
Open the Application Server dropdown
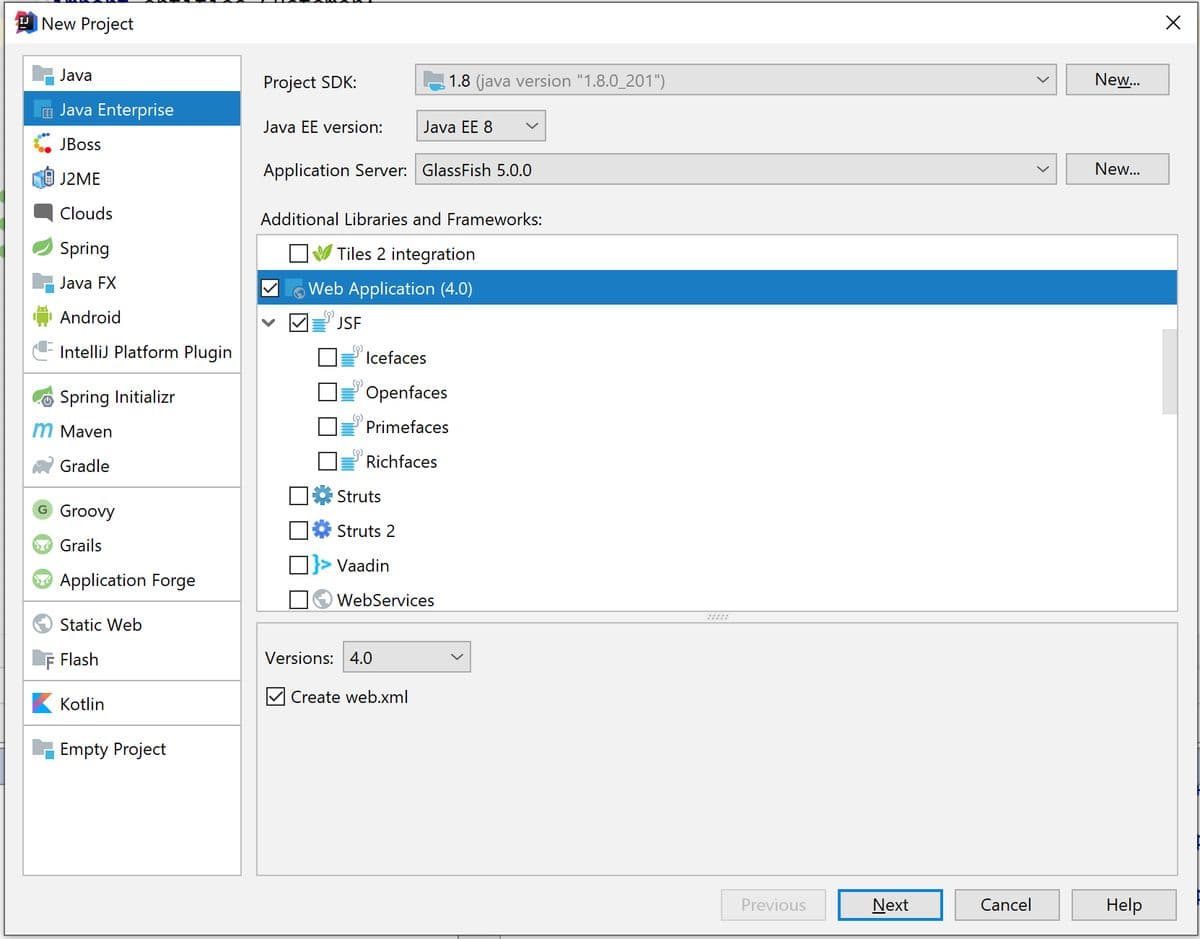tap(736, 170)
